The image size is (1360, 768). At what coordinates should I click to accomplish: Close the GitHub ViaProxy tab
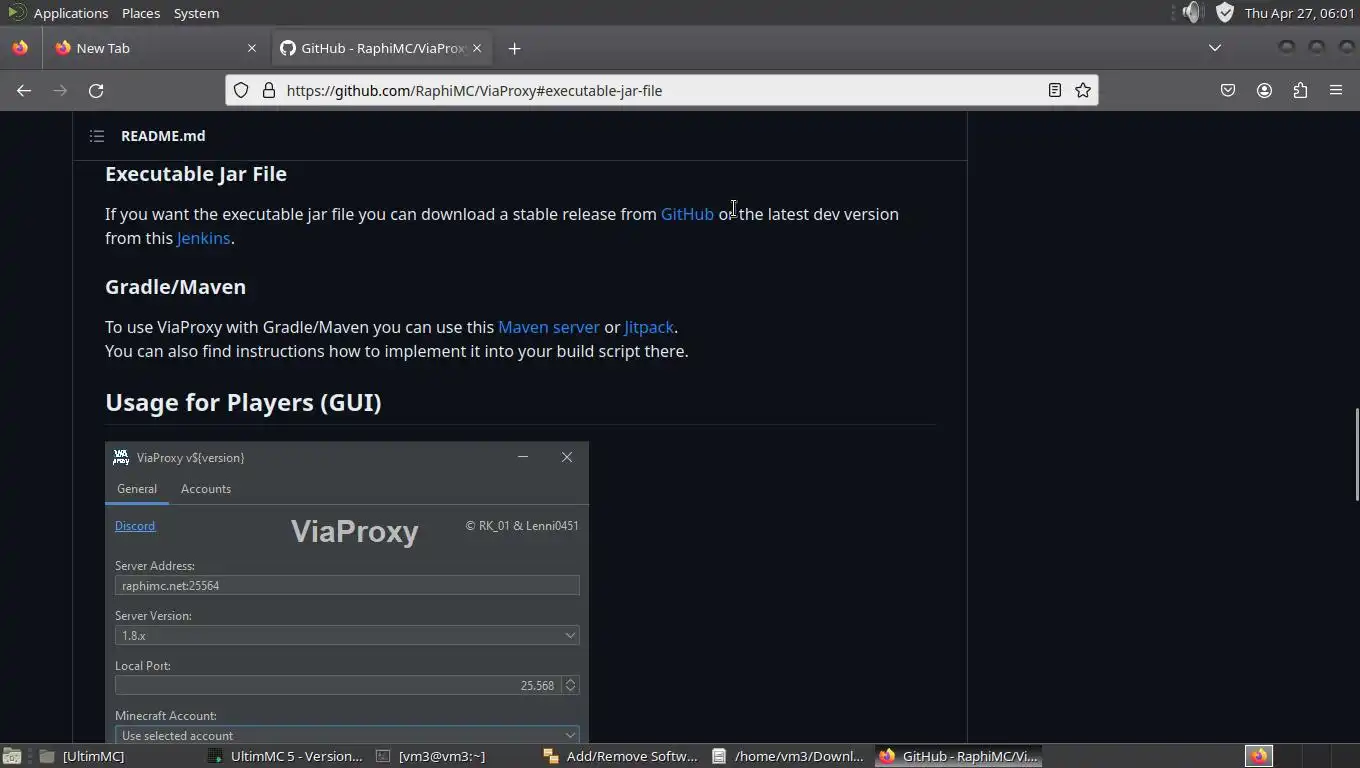(477, 48)
